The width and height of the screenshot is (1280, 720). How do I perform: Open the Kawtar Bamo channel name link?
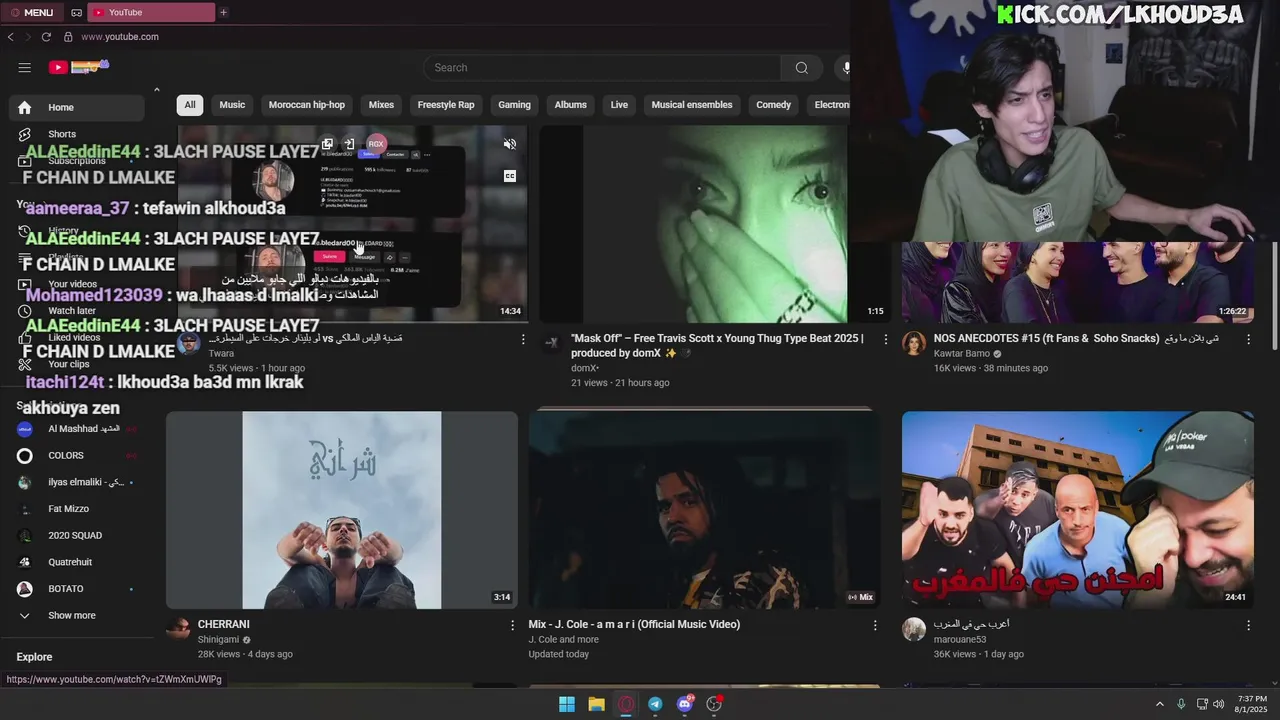(962, 354)
